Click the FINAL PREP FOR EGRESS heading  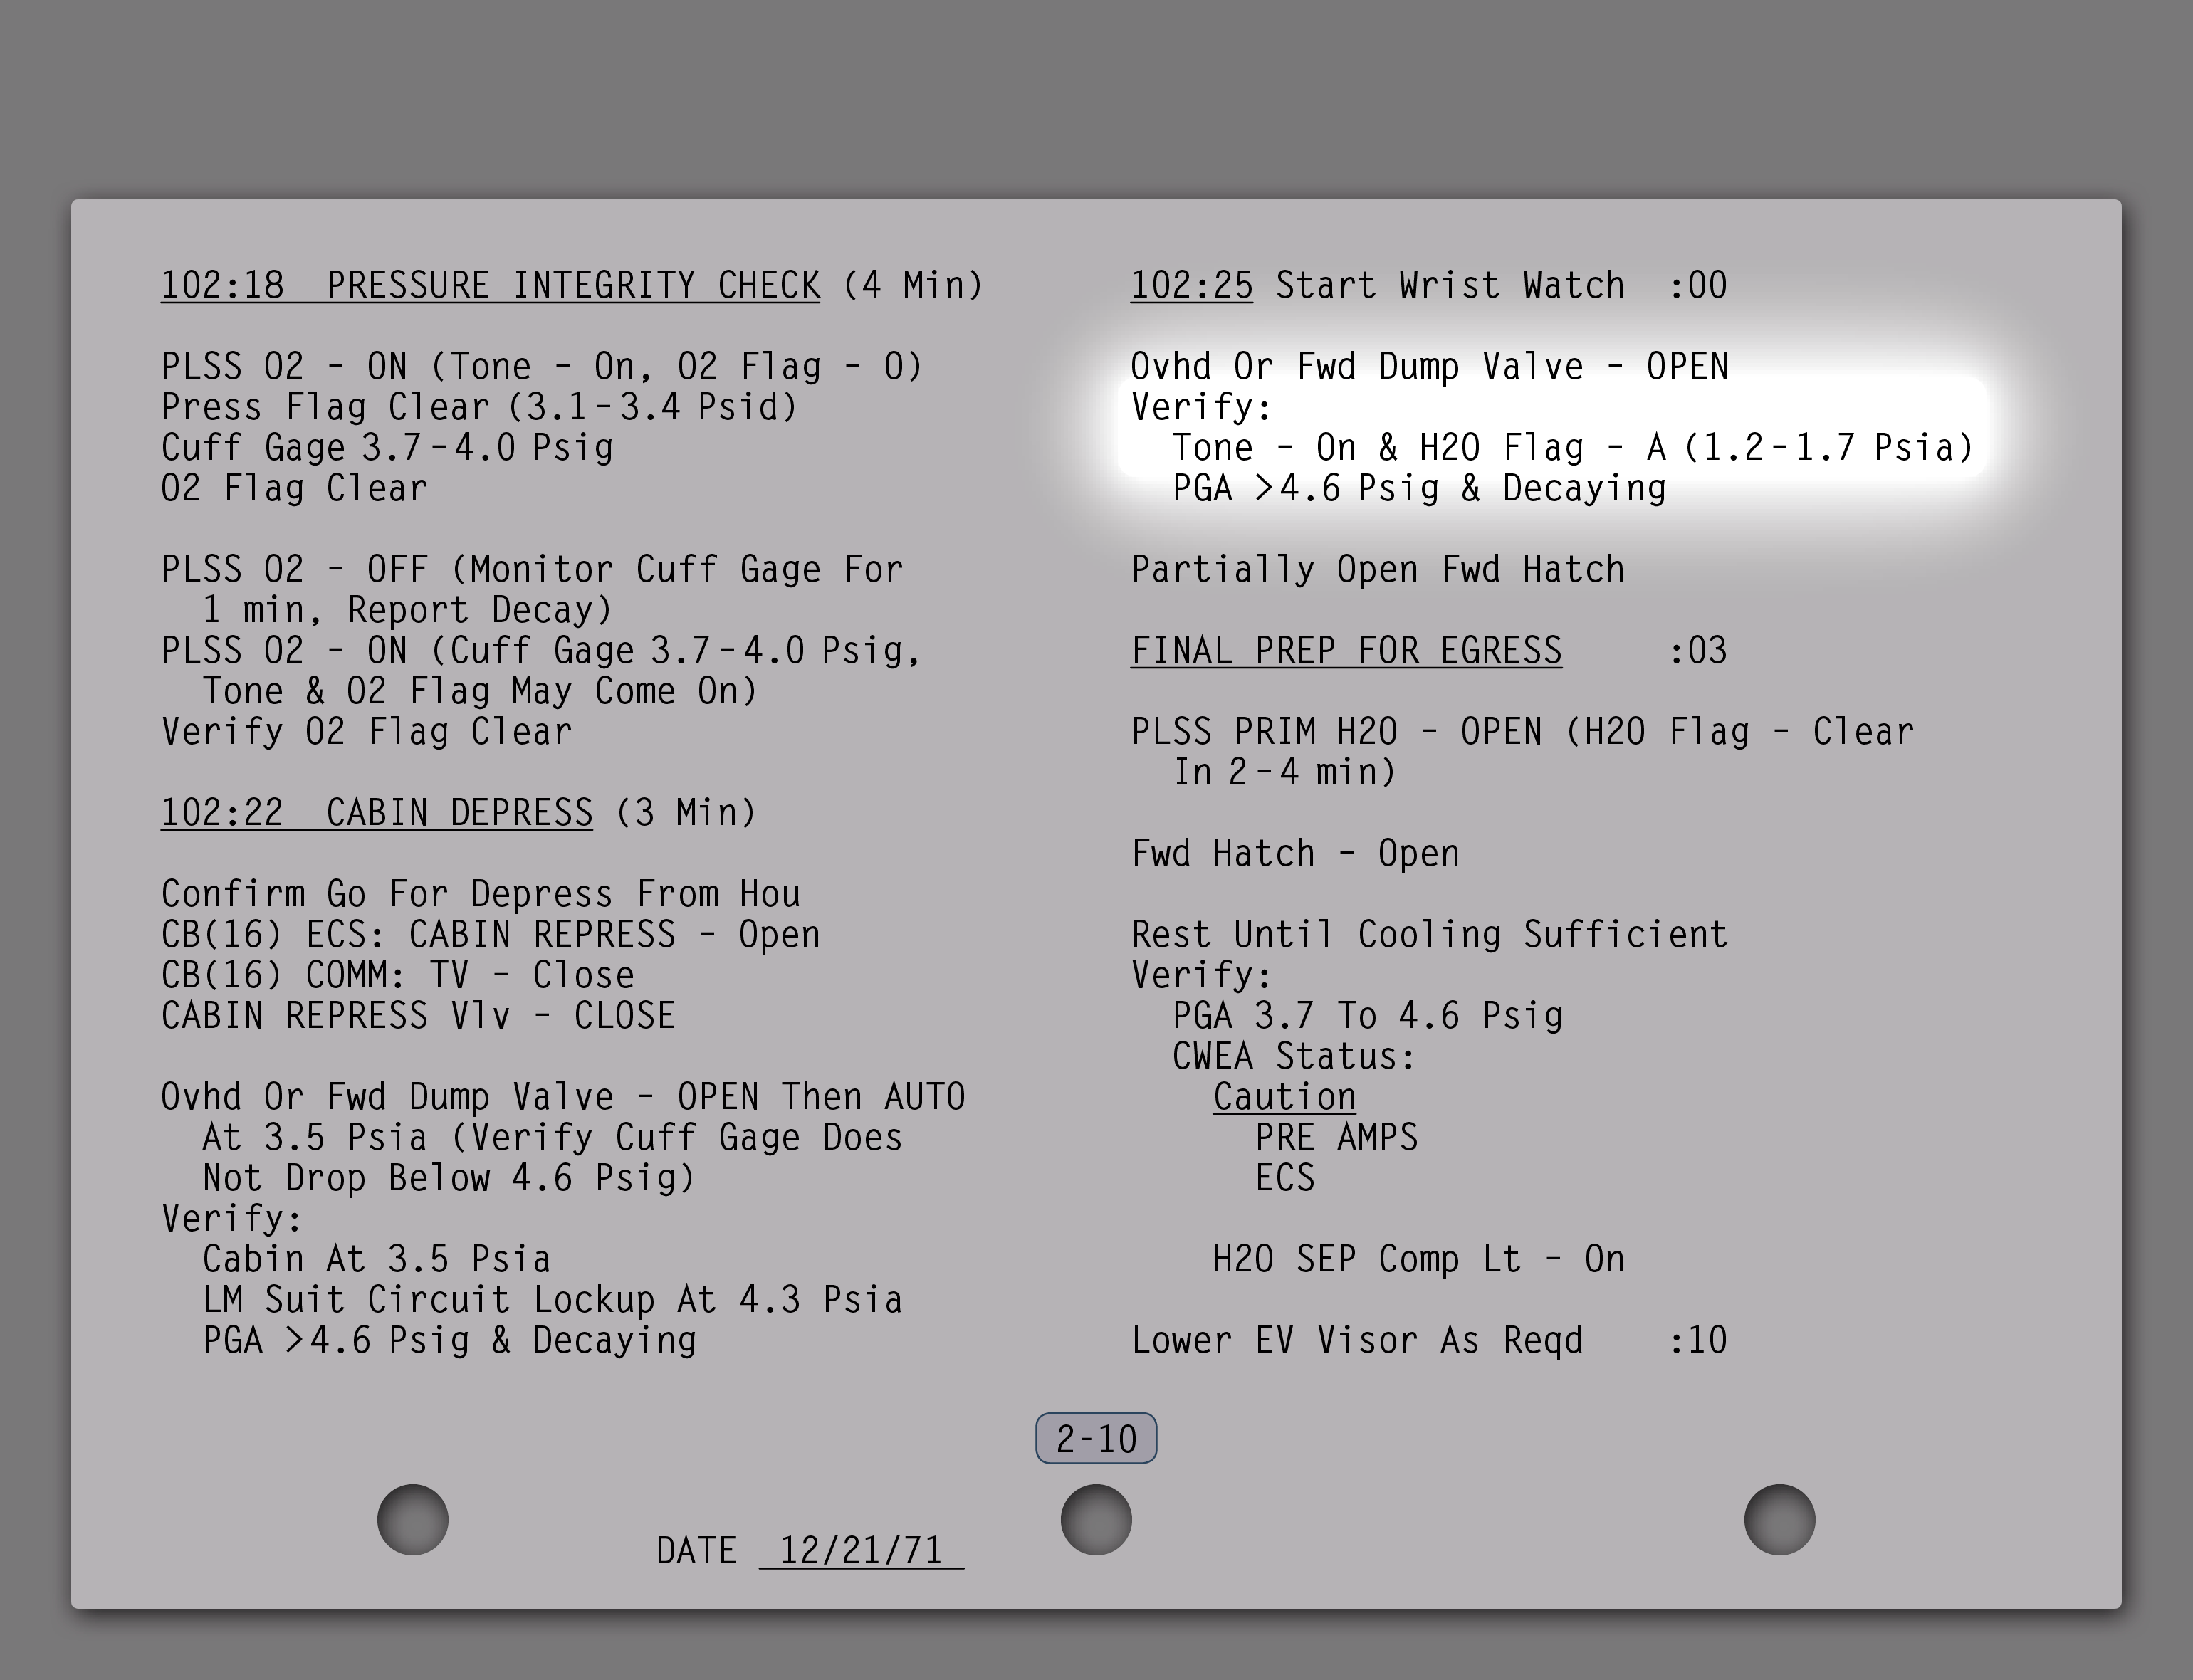(x=1346, y=651)
